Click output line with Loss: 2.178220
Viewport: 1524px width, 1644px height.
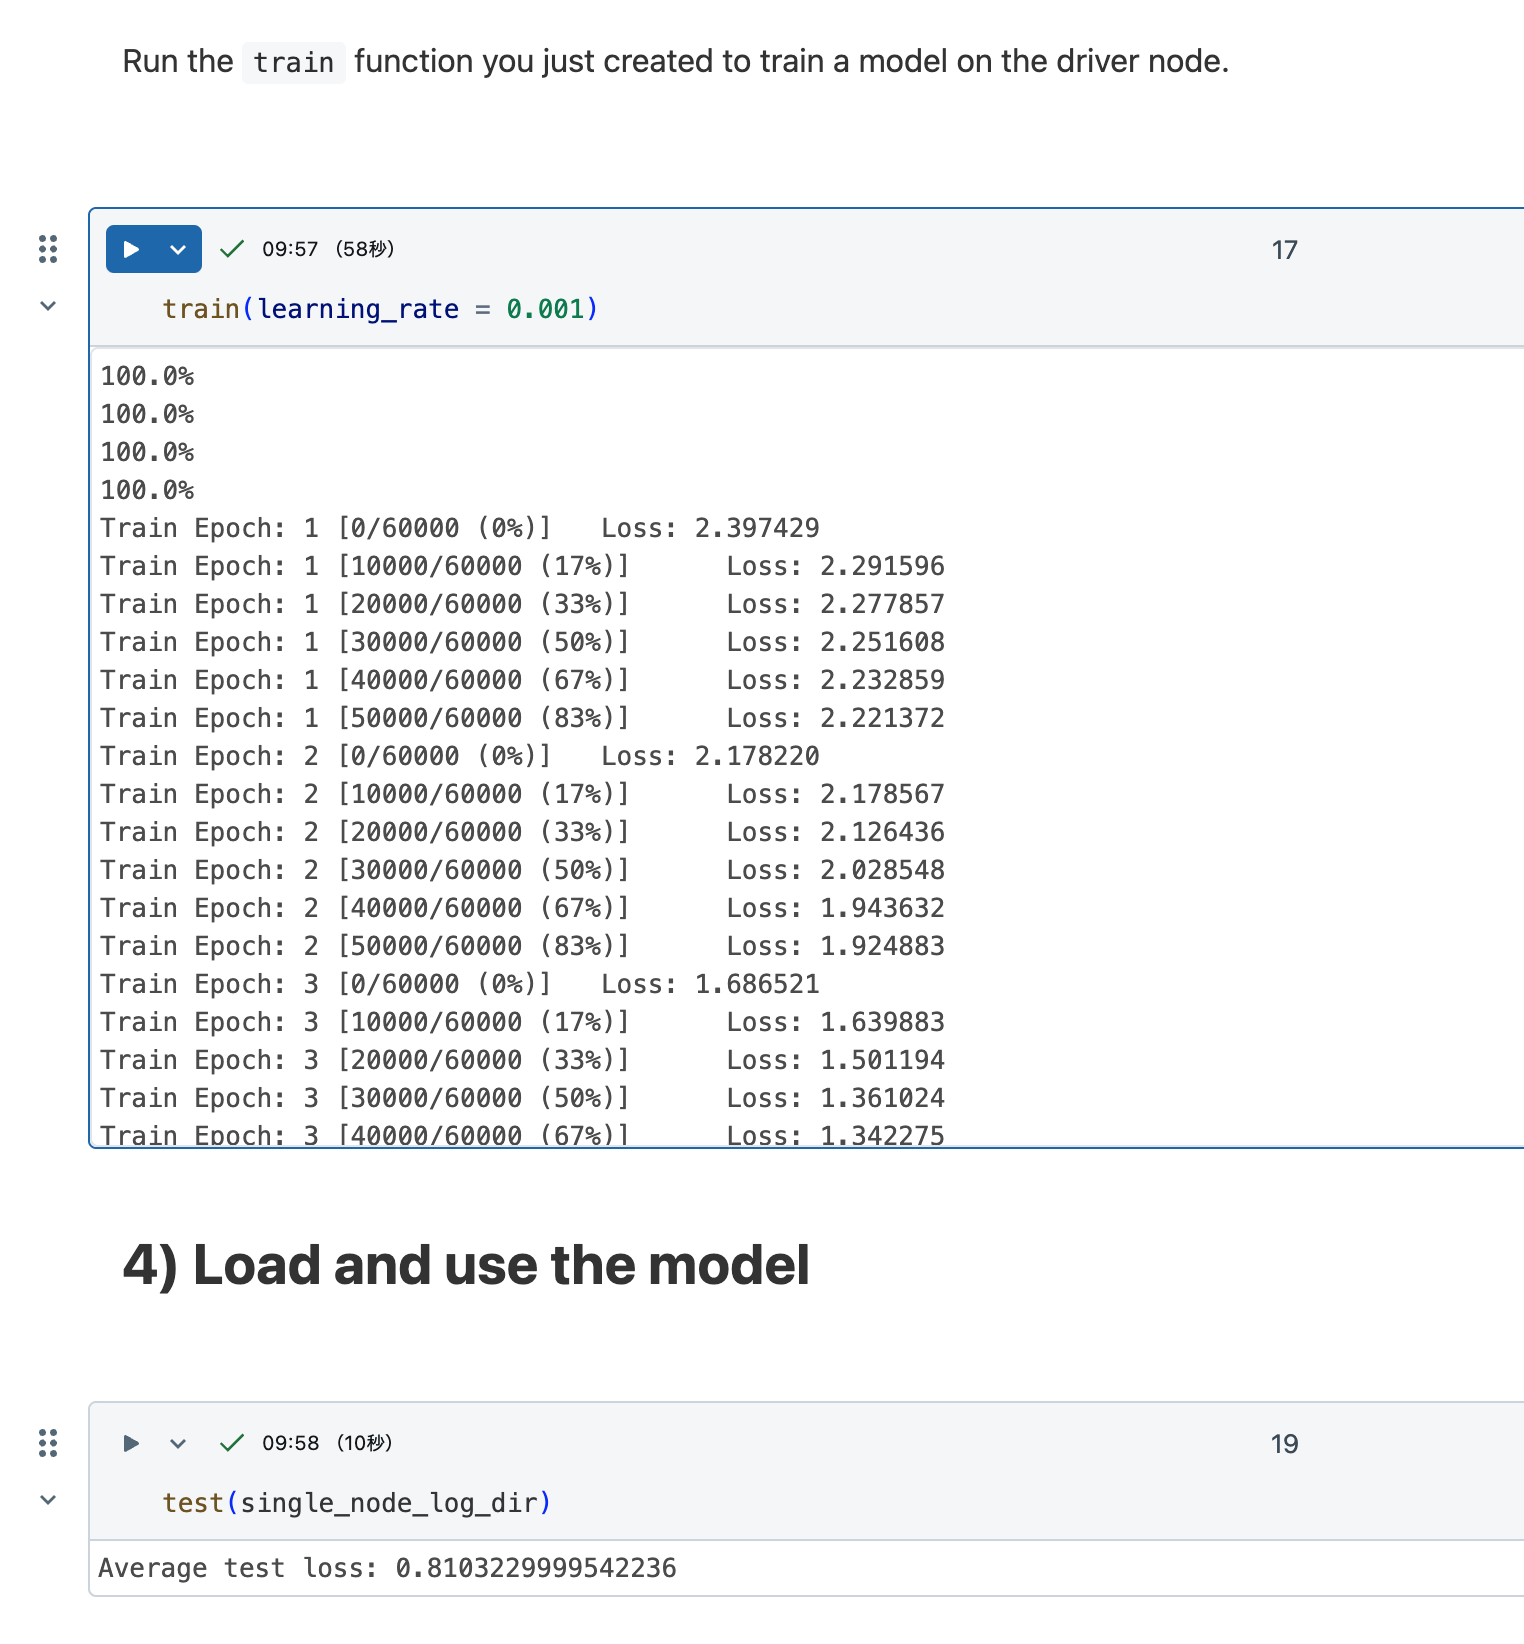coord(460,756)
